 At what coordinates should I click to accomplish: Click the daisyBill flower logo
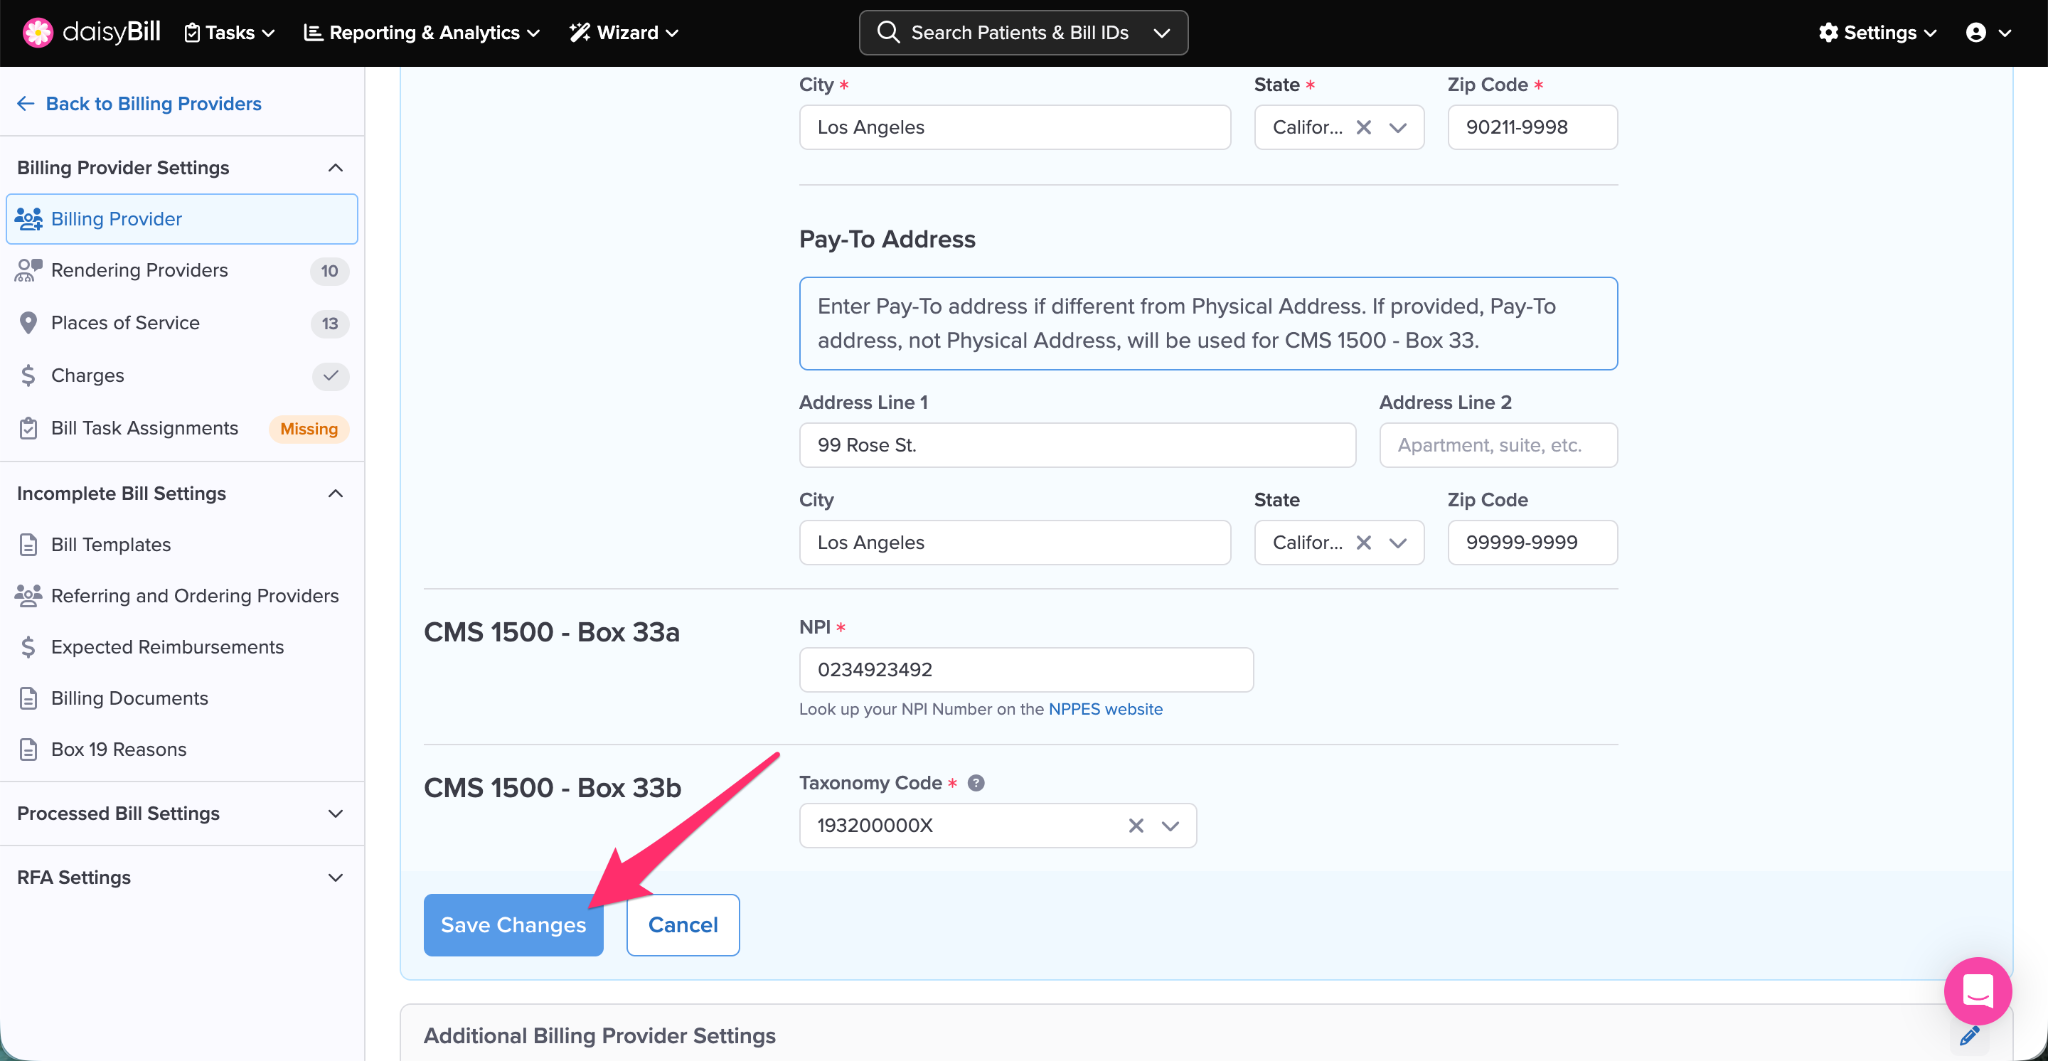(38, 33)
